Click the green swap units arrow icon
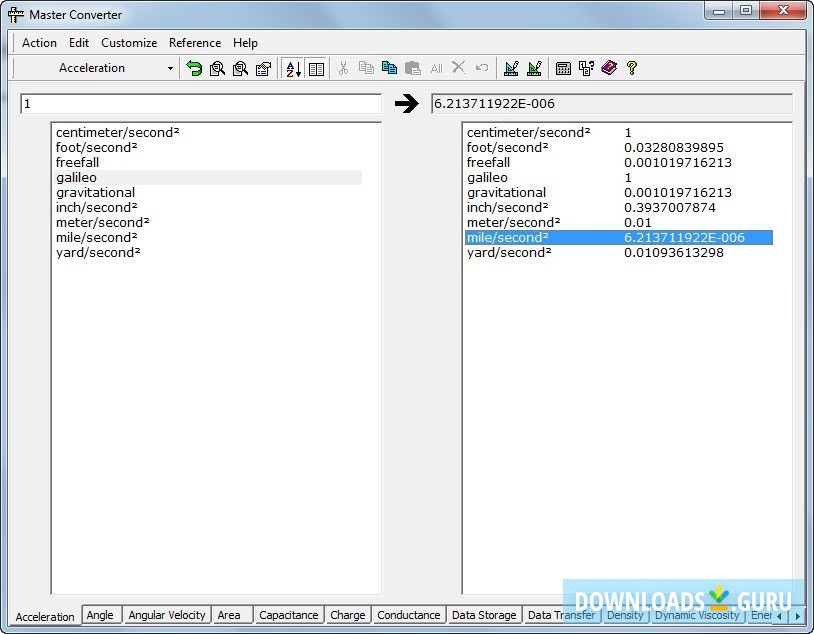The height and width of the screenshot is (634, 814). click(194, 68)
